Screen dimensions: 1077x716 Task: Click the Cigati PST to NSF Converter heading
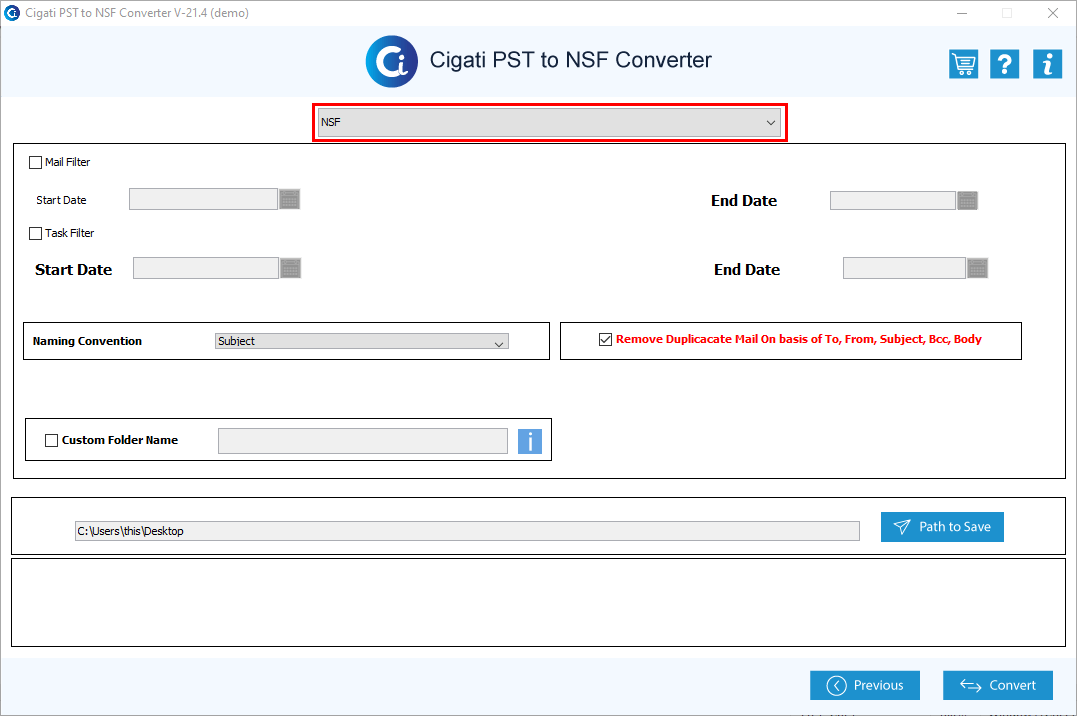[x=571, y=60]
